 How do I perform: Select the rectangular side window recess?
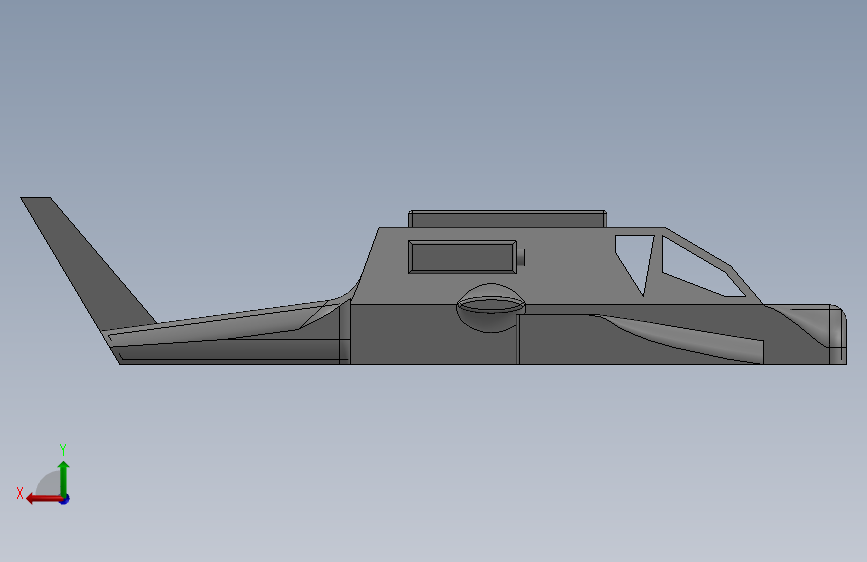coord(462,257)
